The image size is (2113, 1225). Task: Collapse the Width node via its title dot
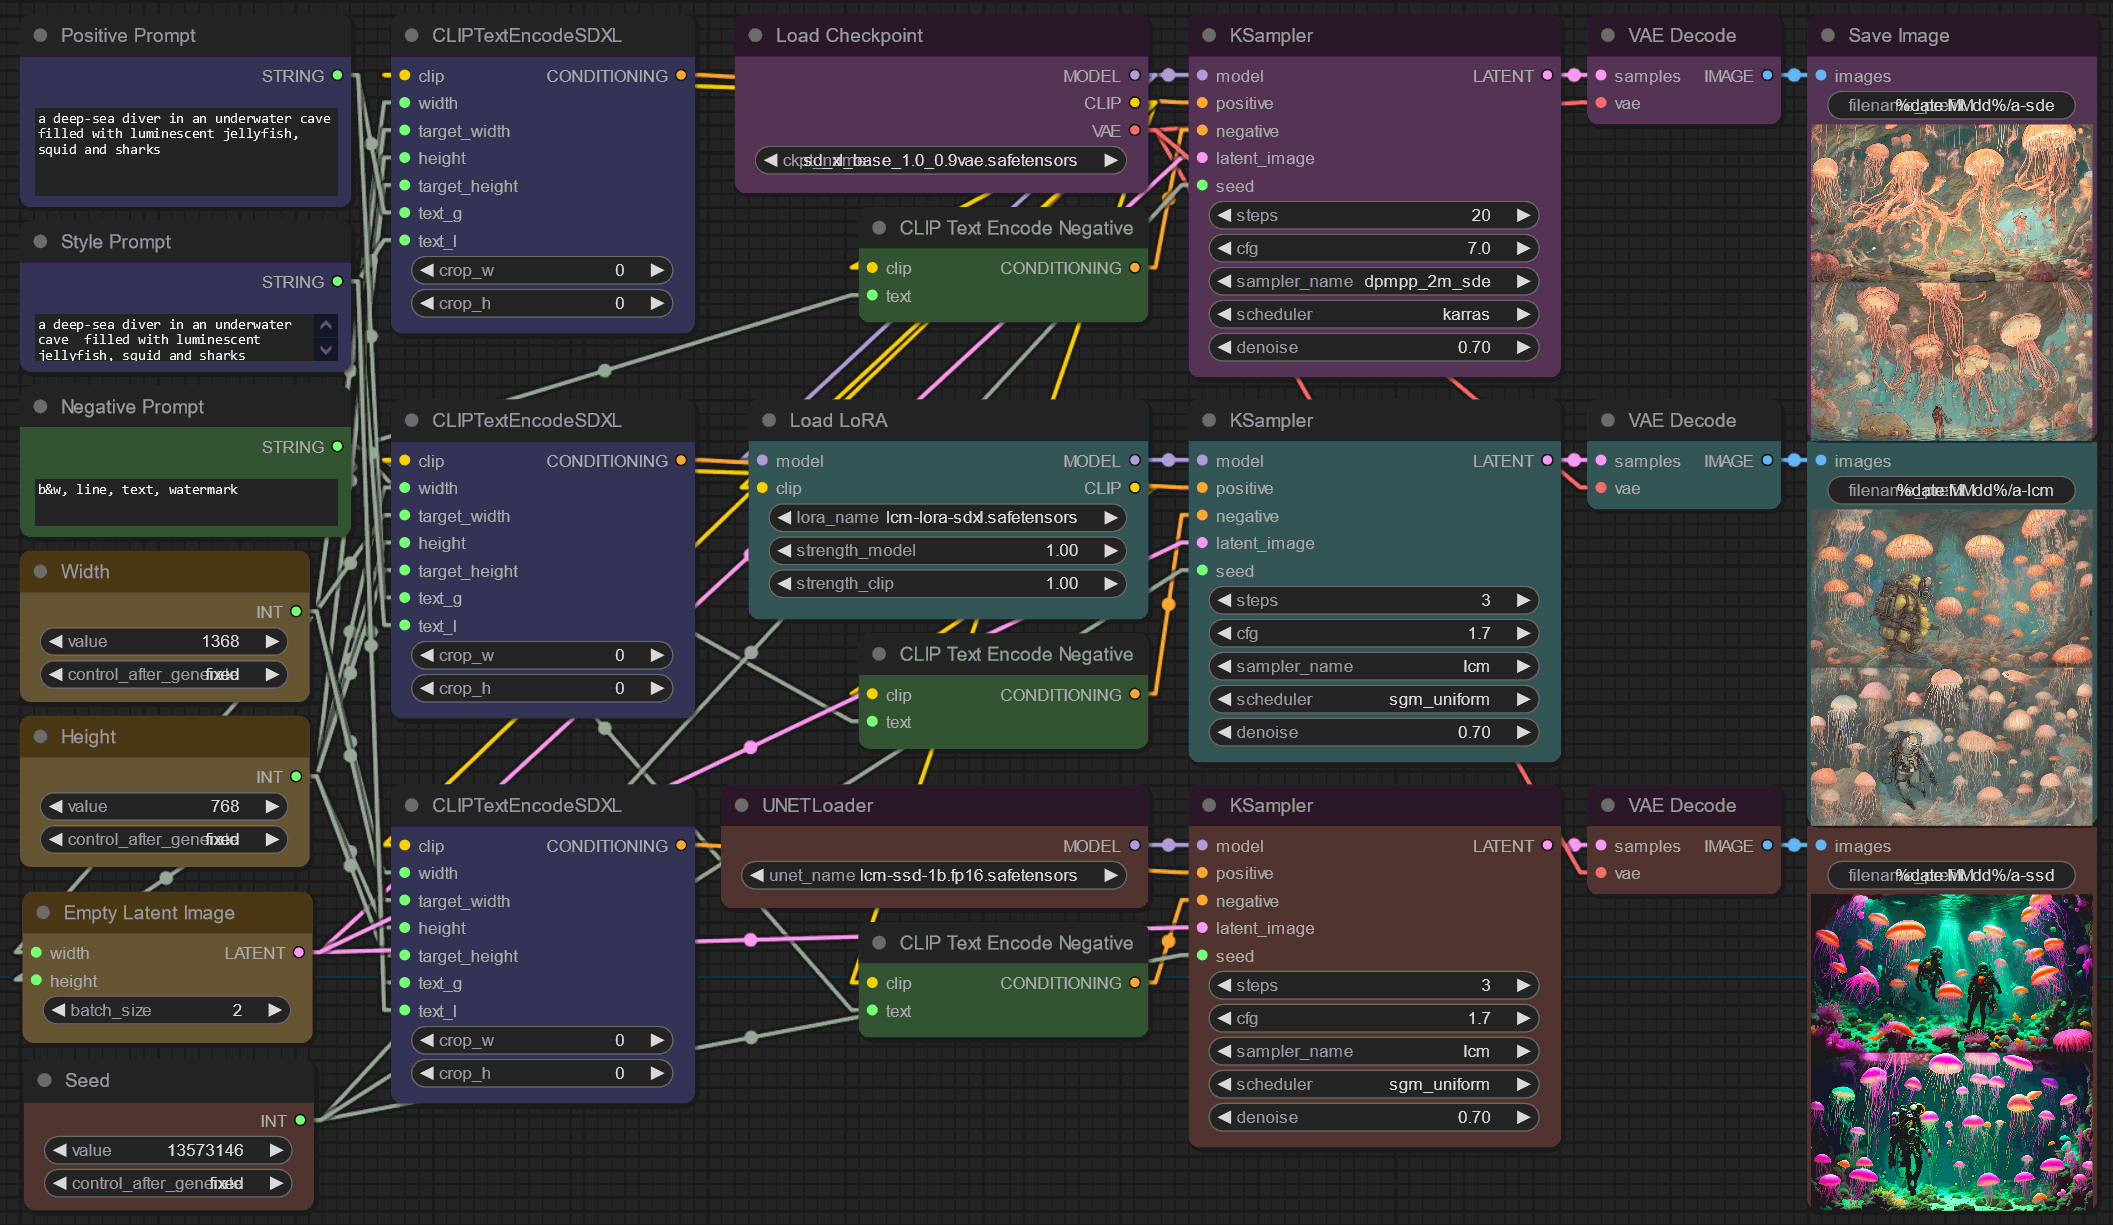[x=41, y=571]
